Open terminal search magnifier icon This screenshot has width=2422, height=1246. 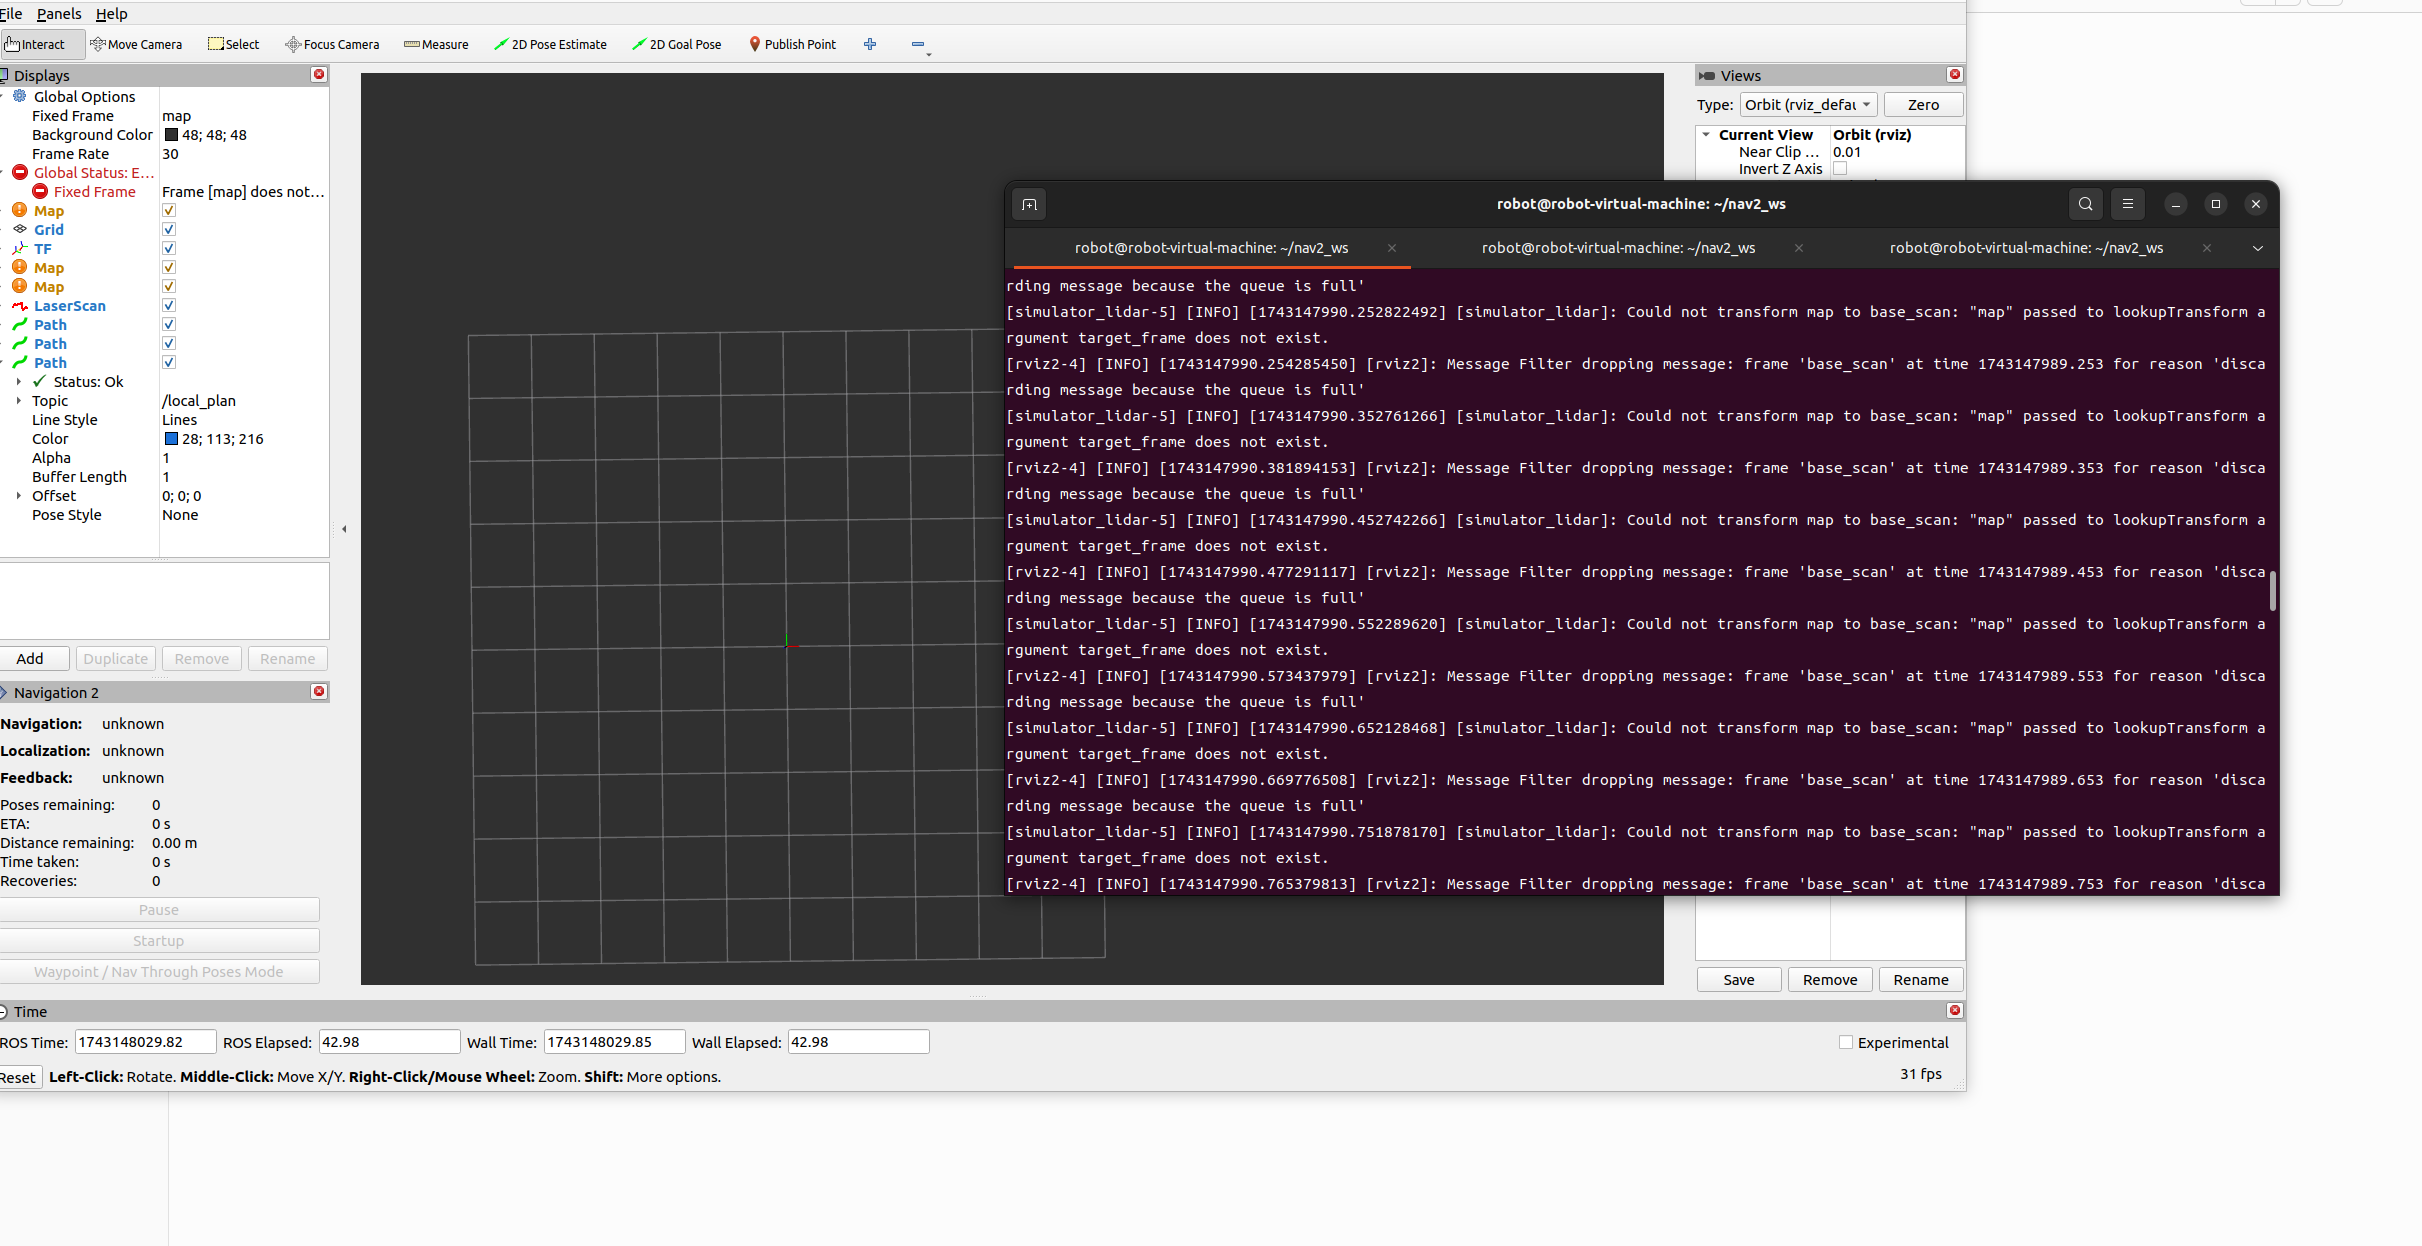pyautogui.click(x=2085, y=204)
